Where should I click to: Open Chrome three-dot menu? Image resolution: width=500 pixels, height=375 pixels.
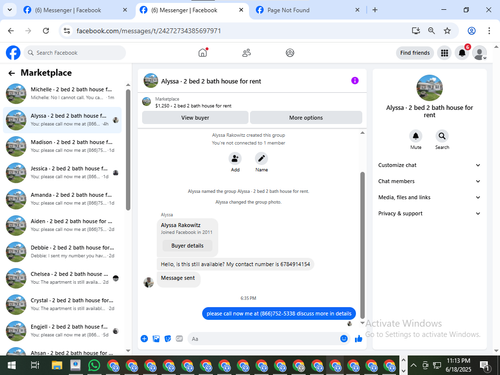pos(489,31)
